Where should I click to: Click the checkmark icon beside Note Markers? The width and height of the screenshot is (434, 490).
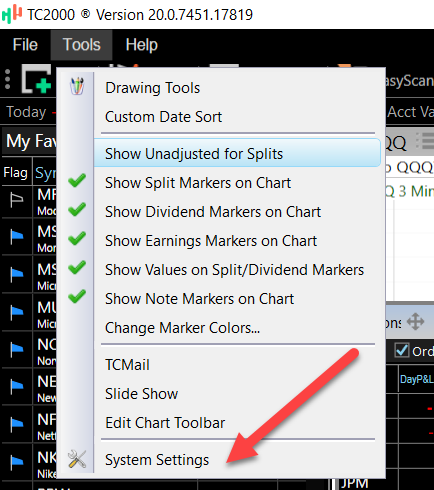click(x=77, y=297)
